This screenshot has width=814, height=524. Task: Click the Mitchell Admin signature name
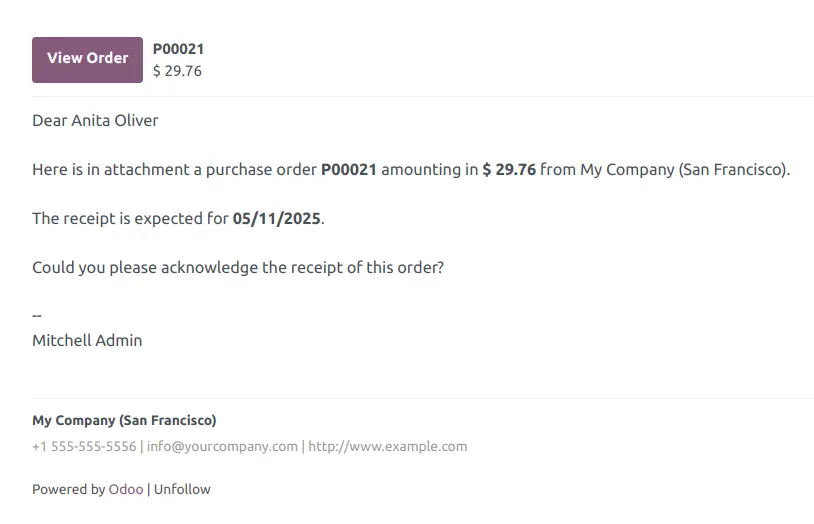click(87, 340)
